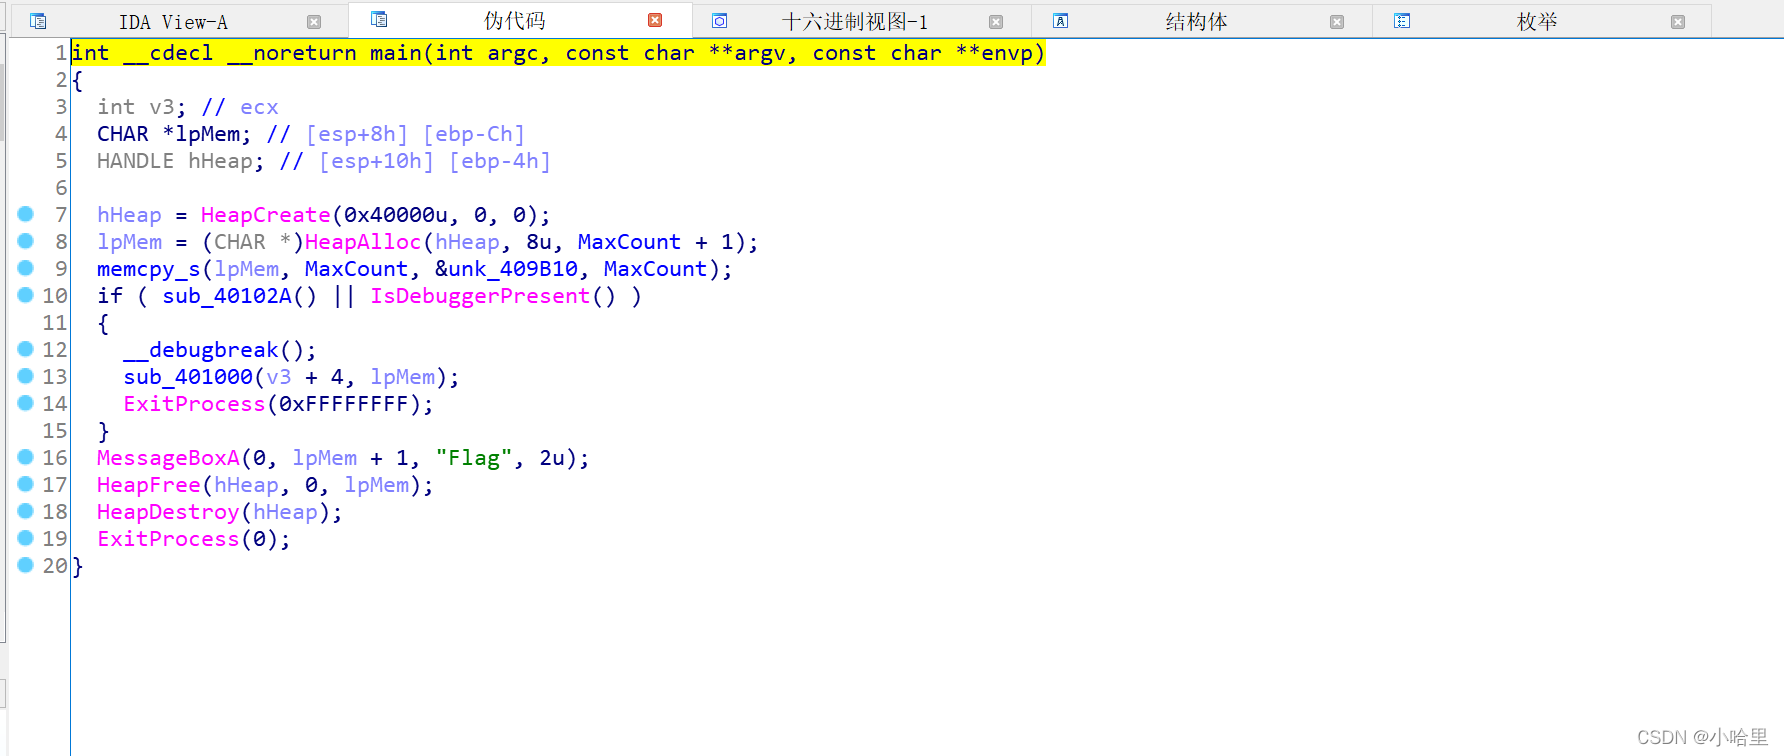Set breakpoint on the MessageBoxA line 16
The height and width of the screenshot is (756, 1784).
(26, 457)
